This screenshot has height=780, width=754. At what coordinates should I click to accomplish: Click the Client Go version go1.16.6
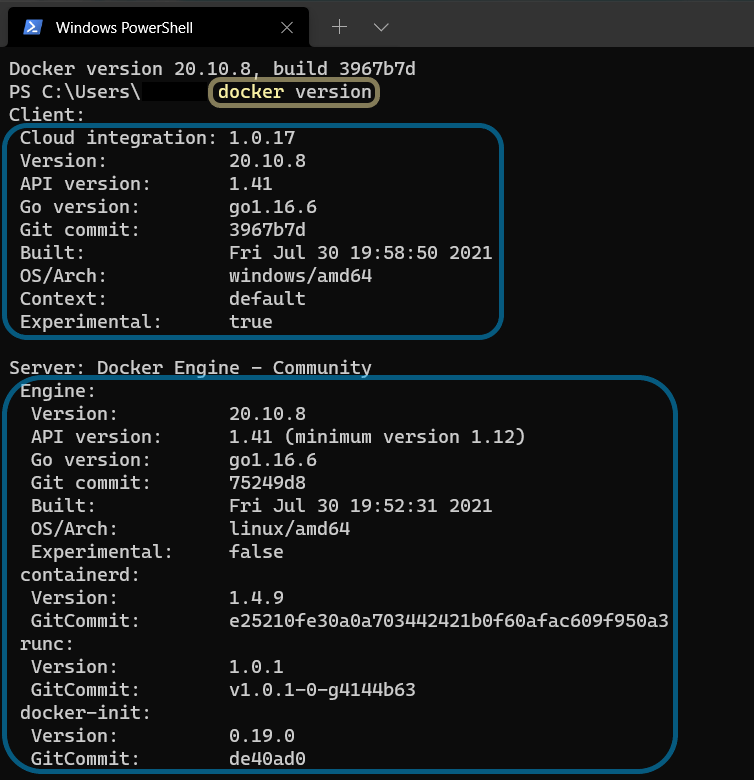point(273,207)
